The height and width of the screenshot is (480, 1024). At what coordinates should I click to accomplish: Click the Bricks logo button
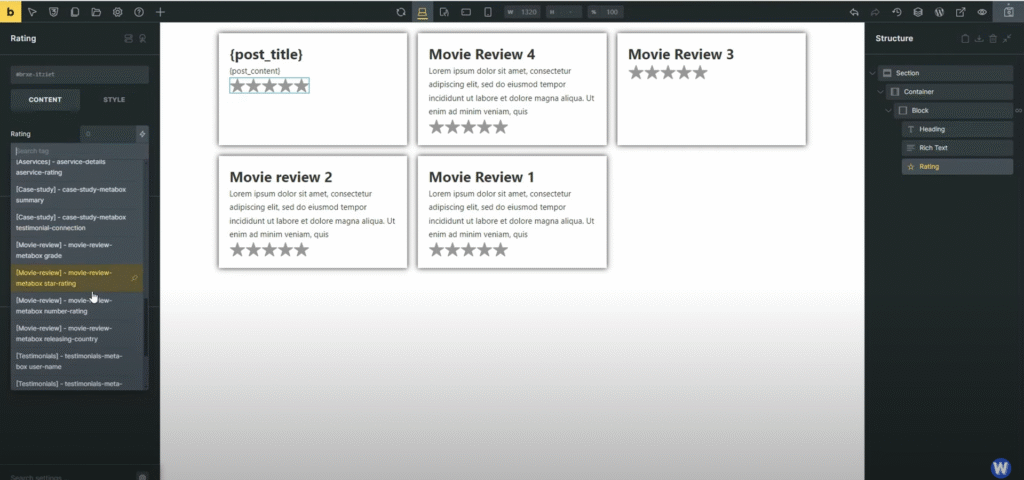click(10, 12)
